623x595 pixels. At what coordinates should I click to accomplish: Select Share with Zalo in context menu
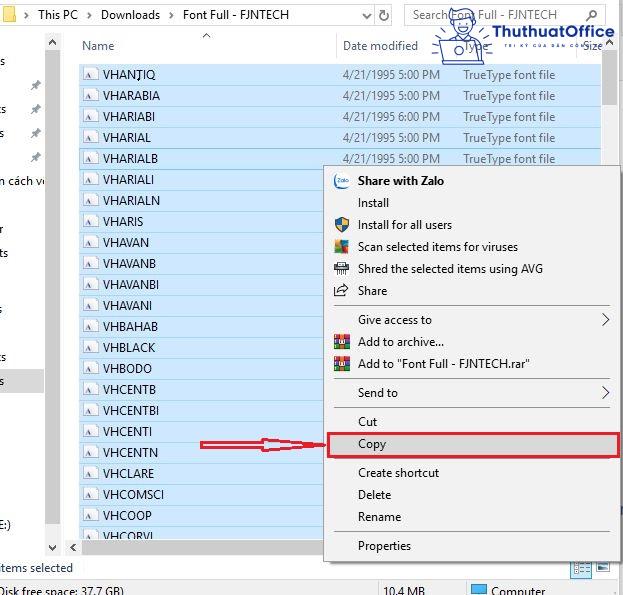tap(471, 181)
